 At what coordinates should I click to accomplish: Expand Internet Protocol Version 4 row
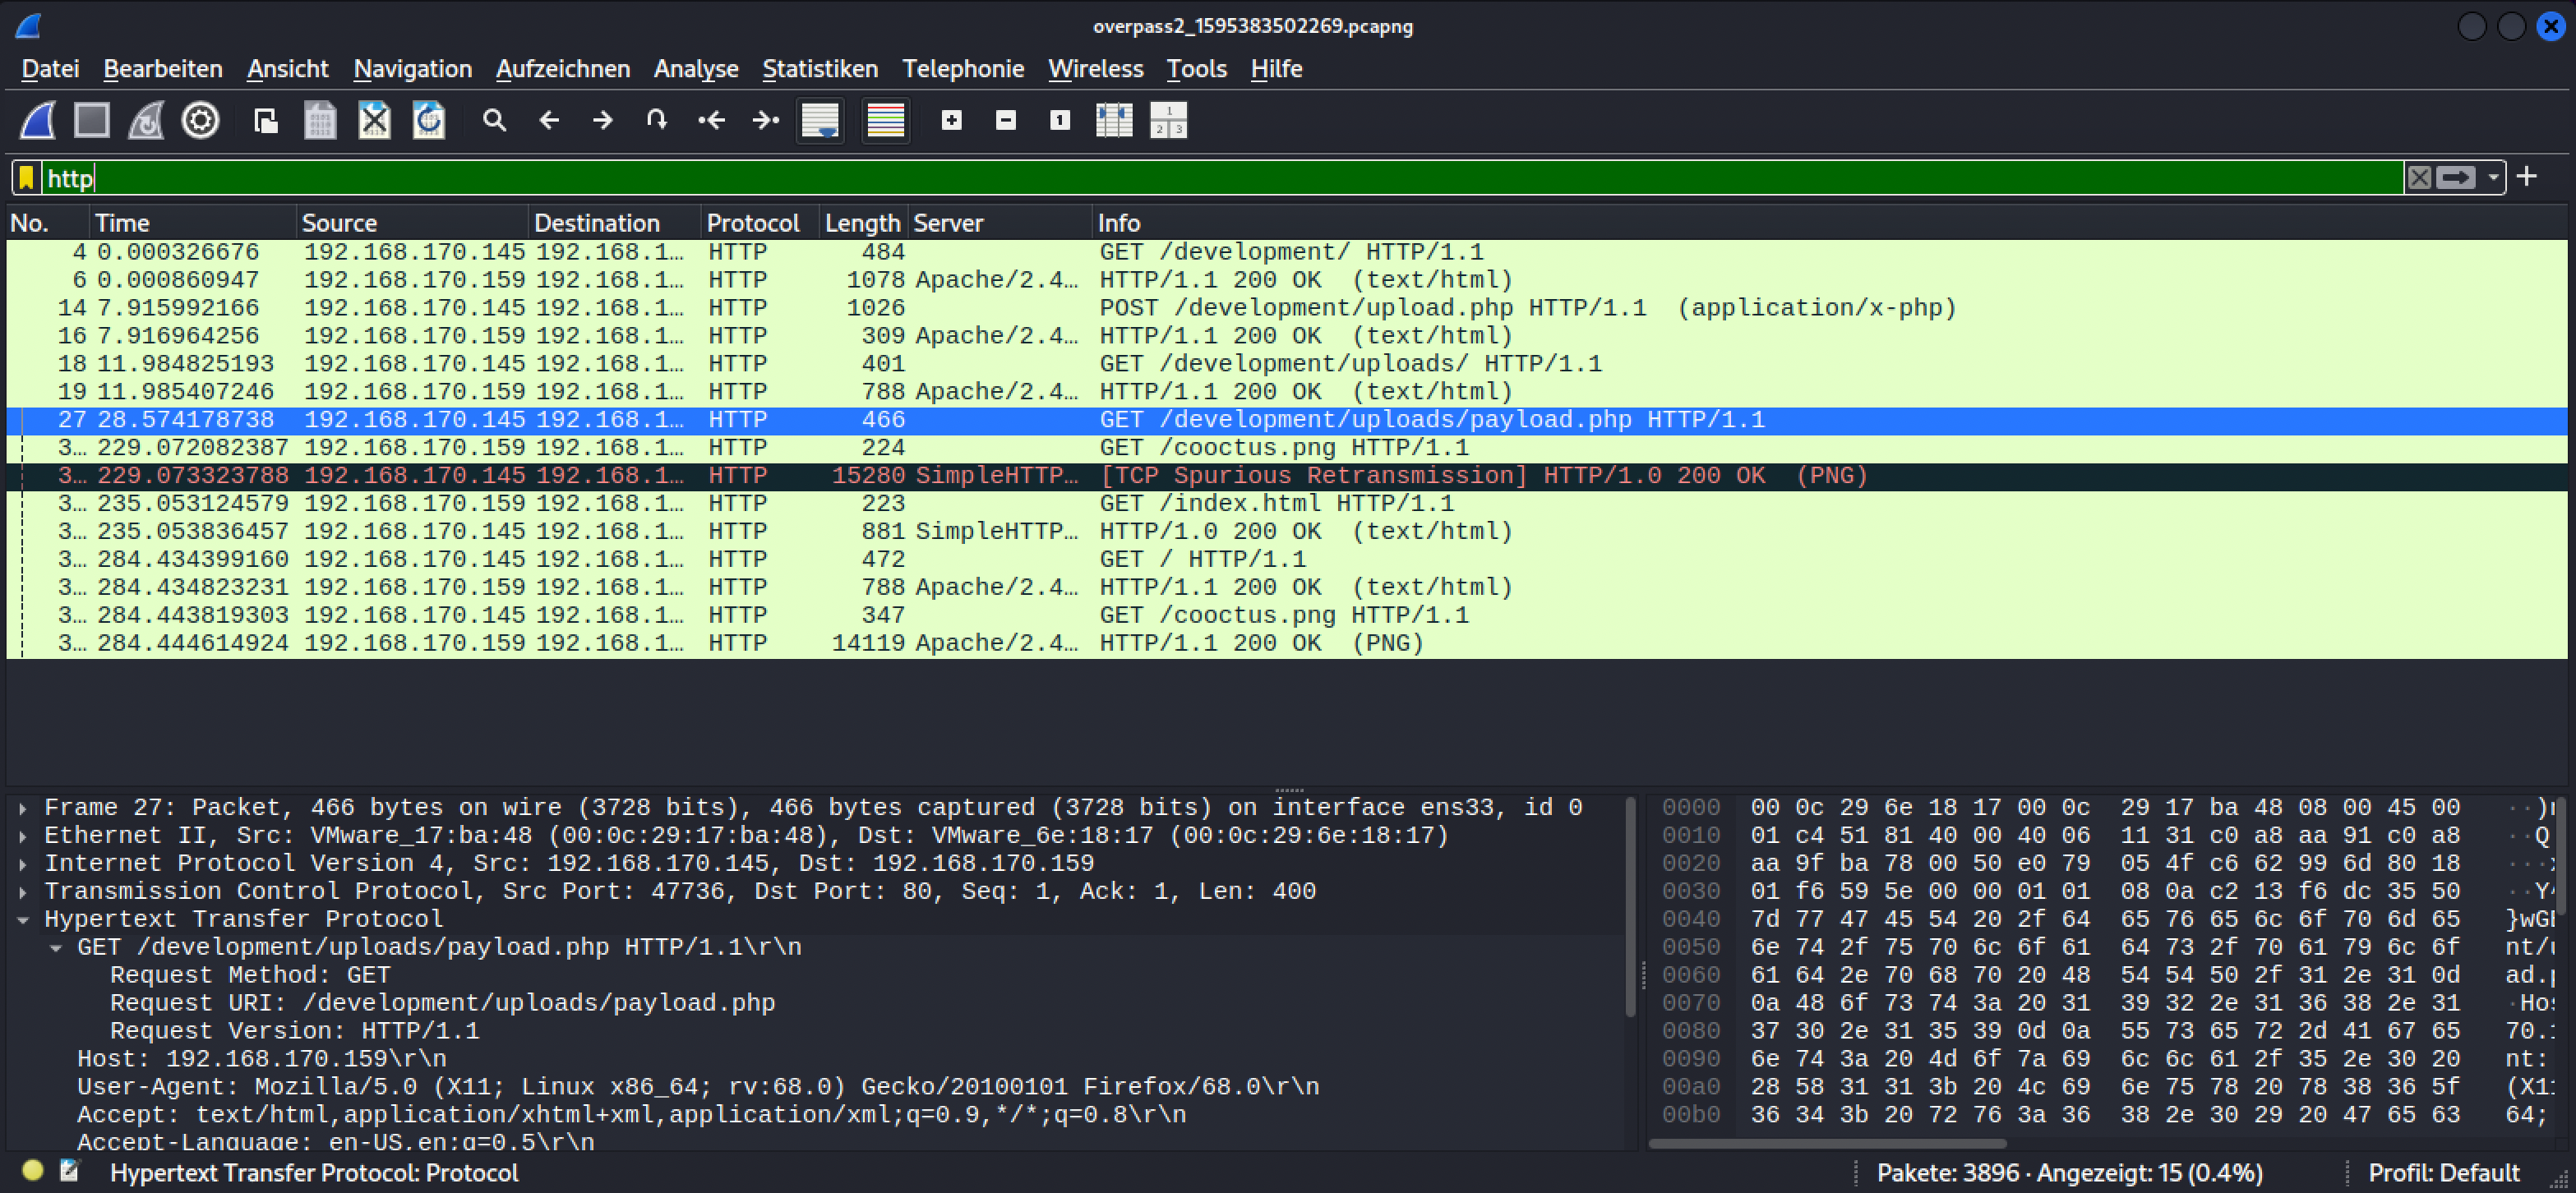(x=23, y=864)
